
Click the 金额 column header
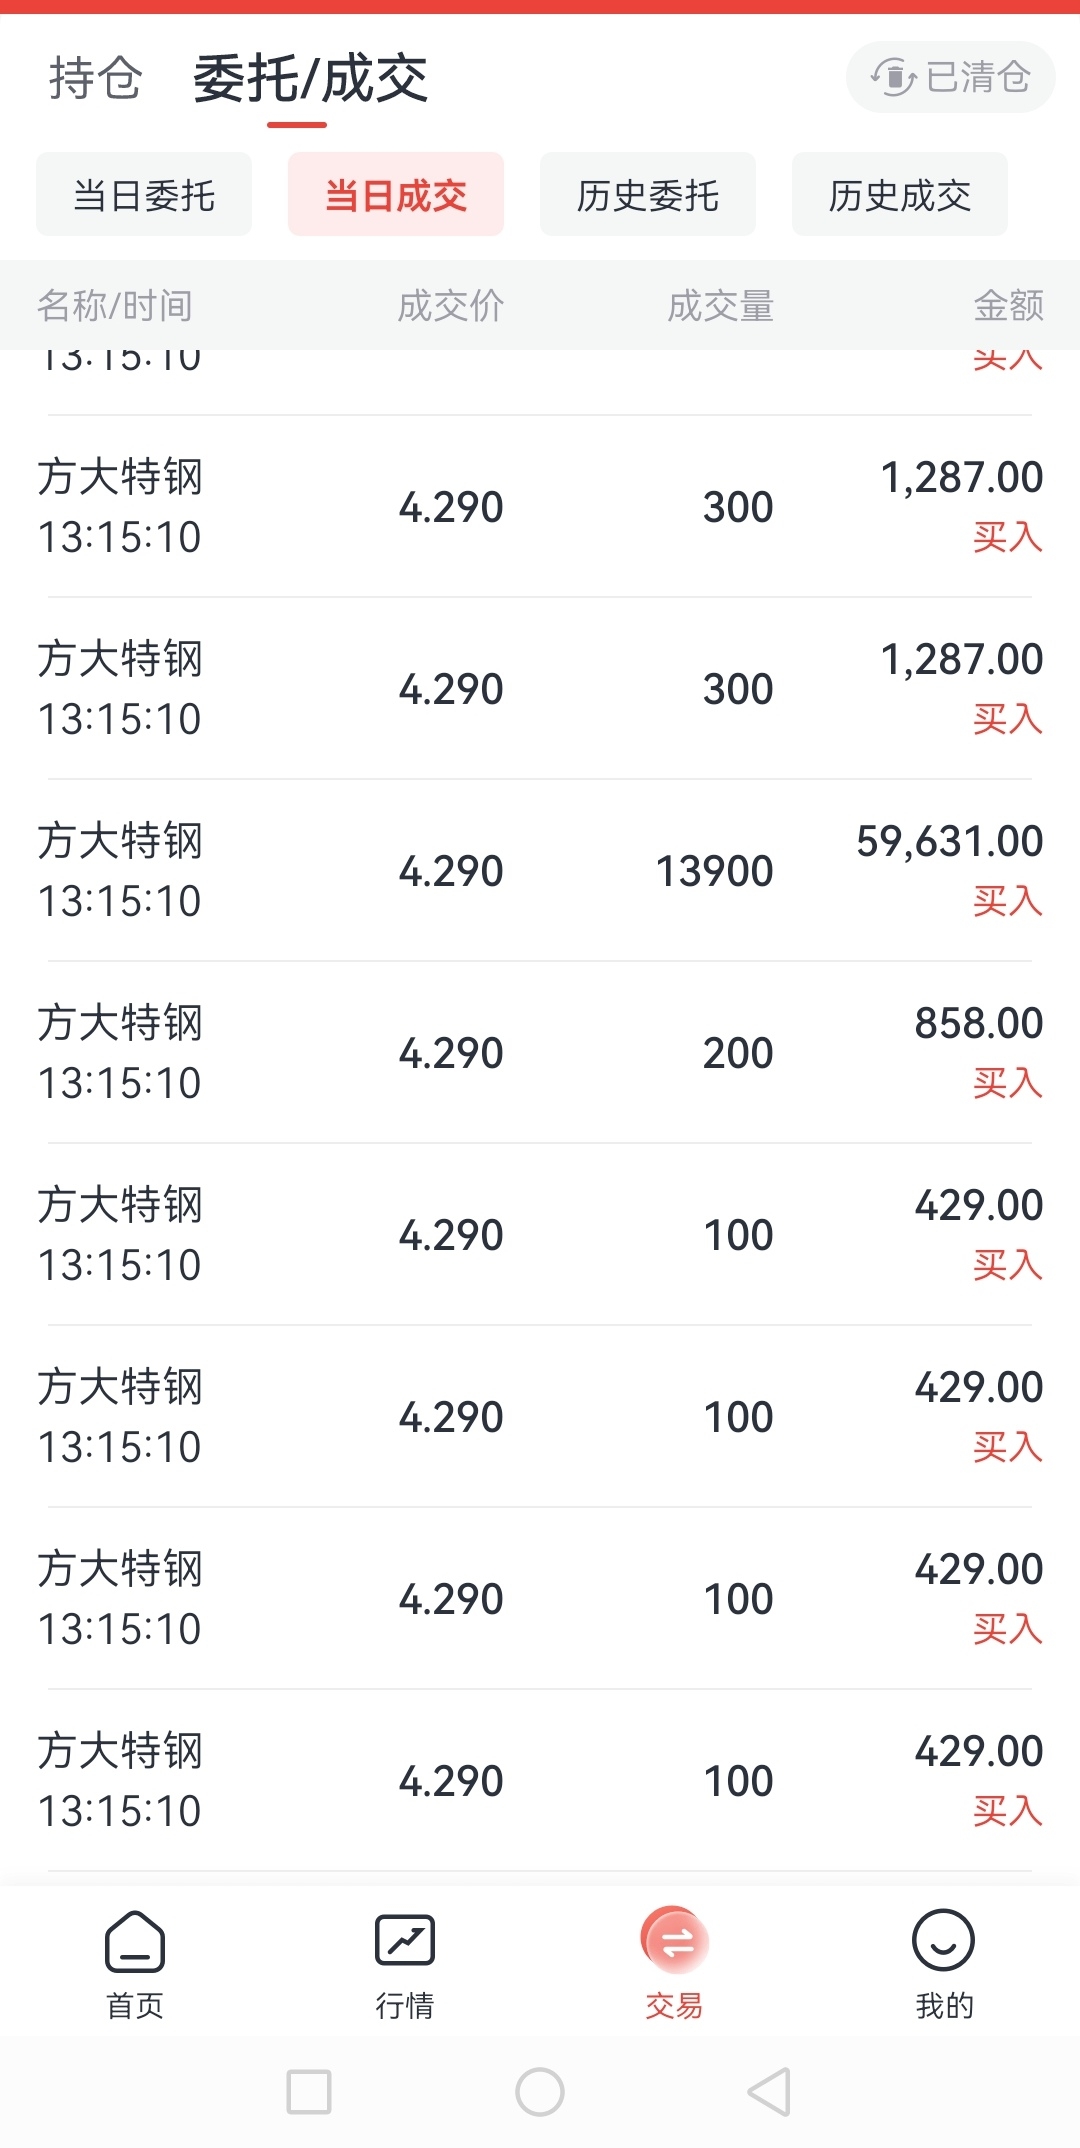point(1009,305)
